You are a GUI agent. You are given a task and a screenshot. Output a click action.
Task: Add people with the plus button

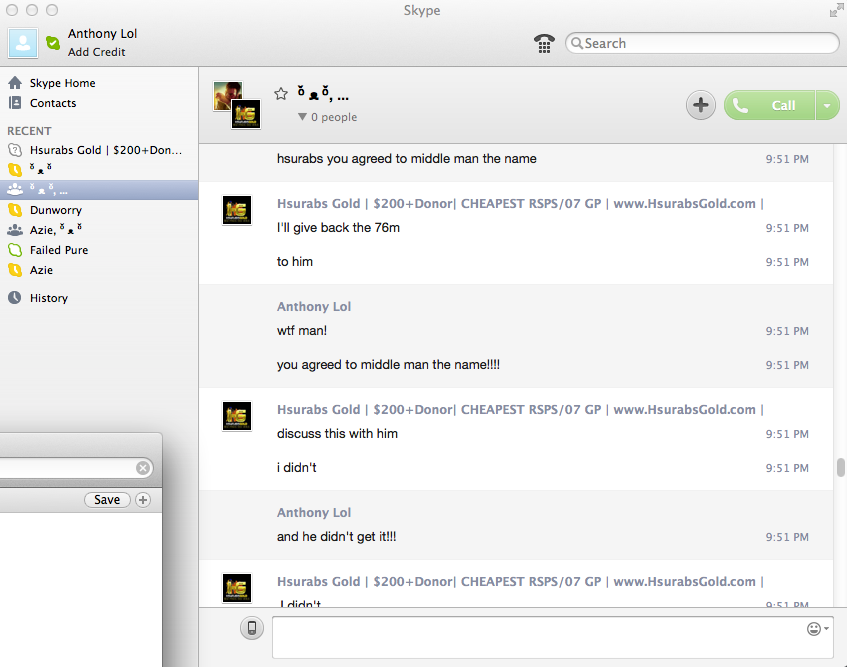[701, 105]
